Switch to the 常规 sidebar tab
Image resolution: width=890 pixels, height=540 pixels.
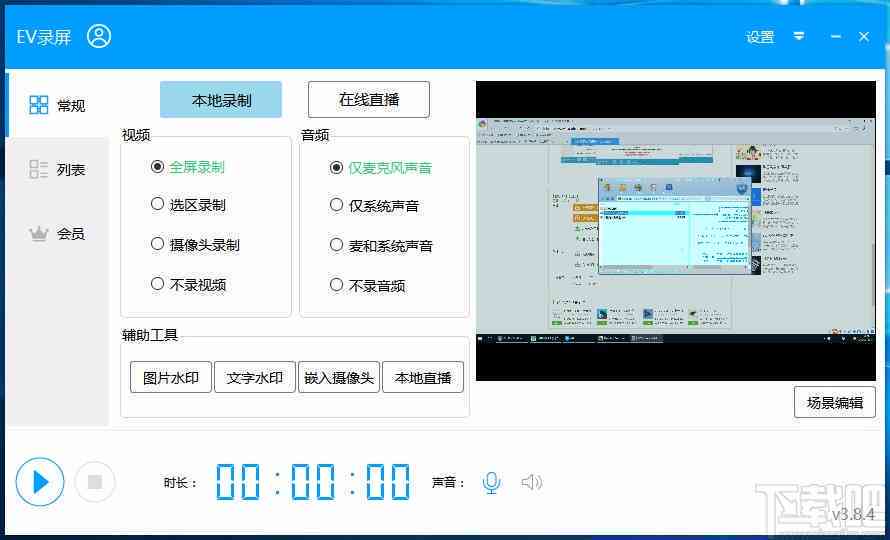[x=57, y=105]
